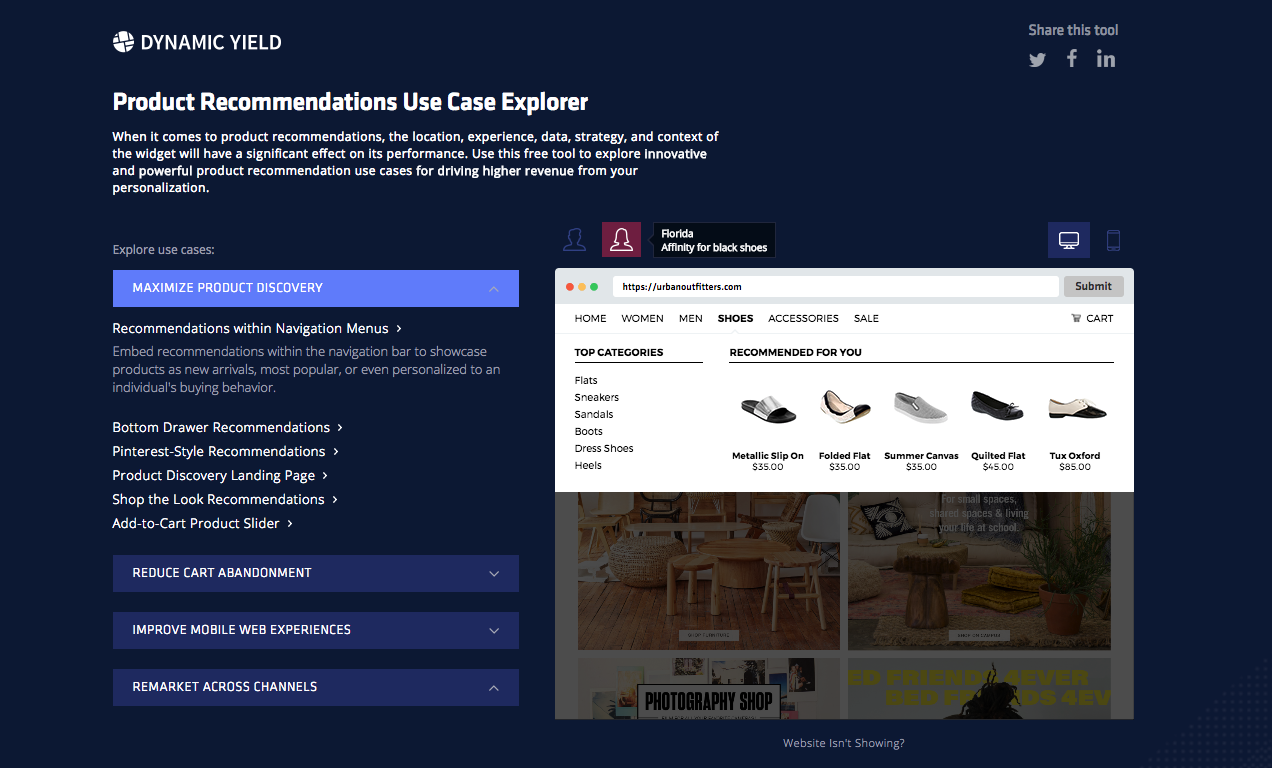Open SALE in store menu
1272x768 pixels.
[866, 318]
